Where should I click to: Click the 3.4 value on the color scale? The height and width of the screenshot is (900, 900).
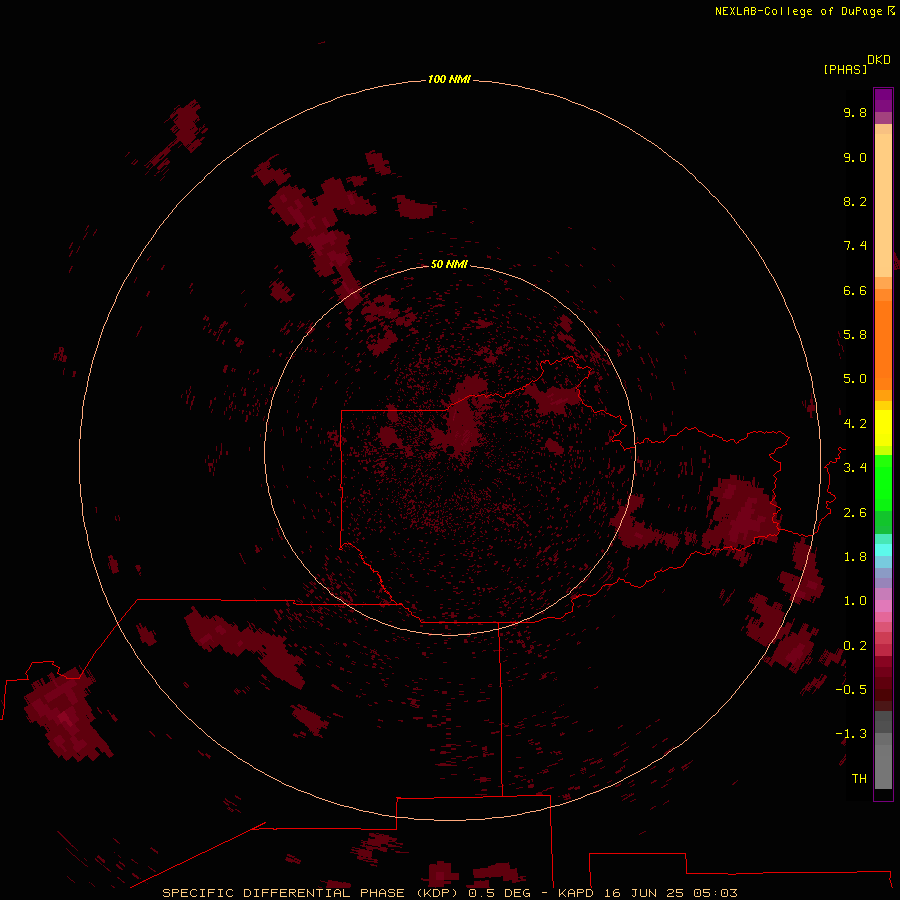(855, 468)
